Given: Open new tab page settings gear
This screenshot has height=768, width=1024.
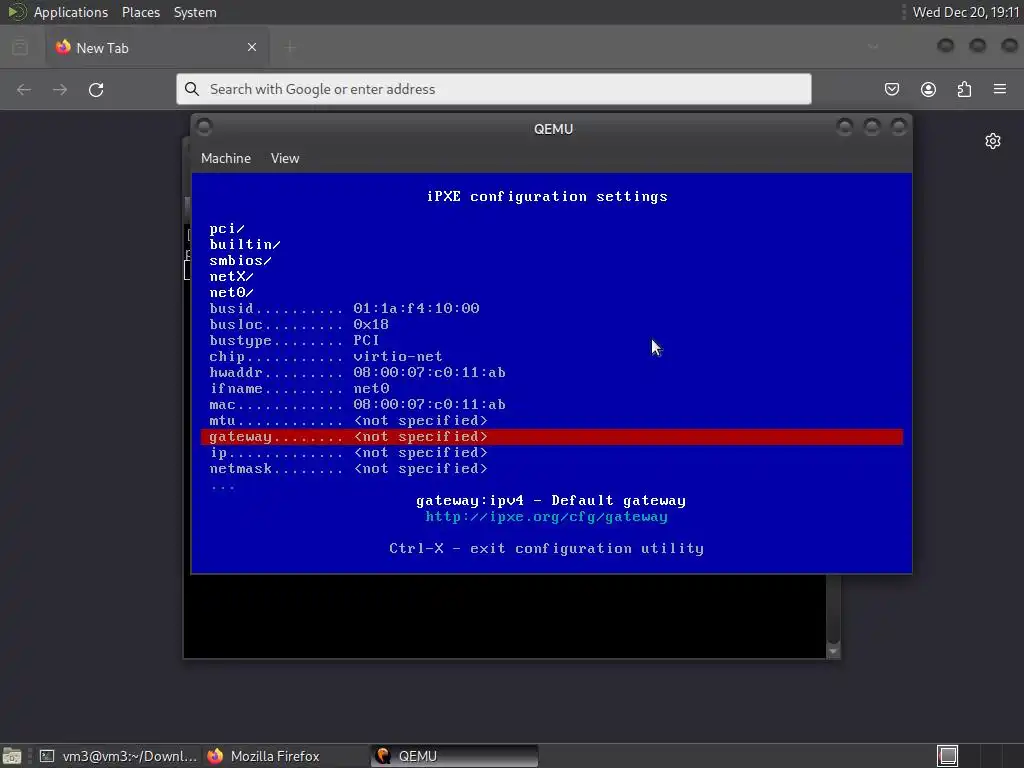Looking at the screenshot, I should coord(993,141).
